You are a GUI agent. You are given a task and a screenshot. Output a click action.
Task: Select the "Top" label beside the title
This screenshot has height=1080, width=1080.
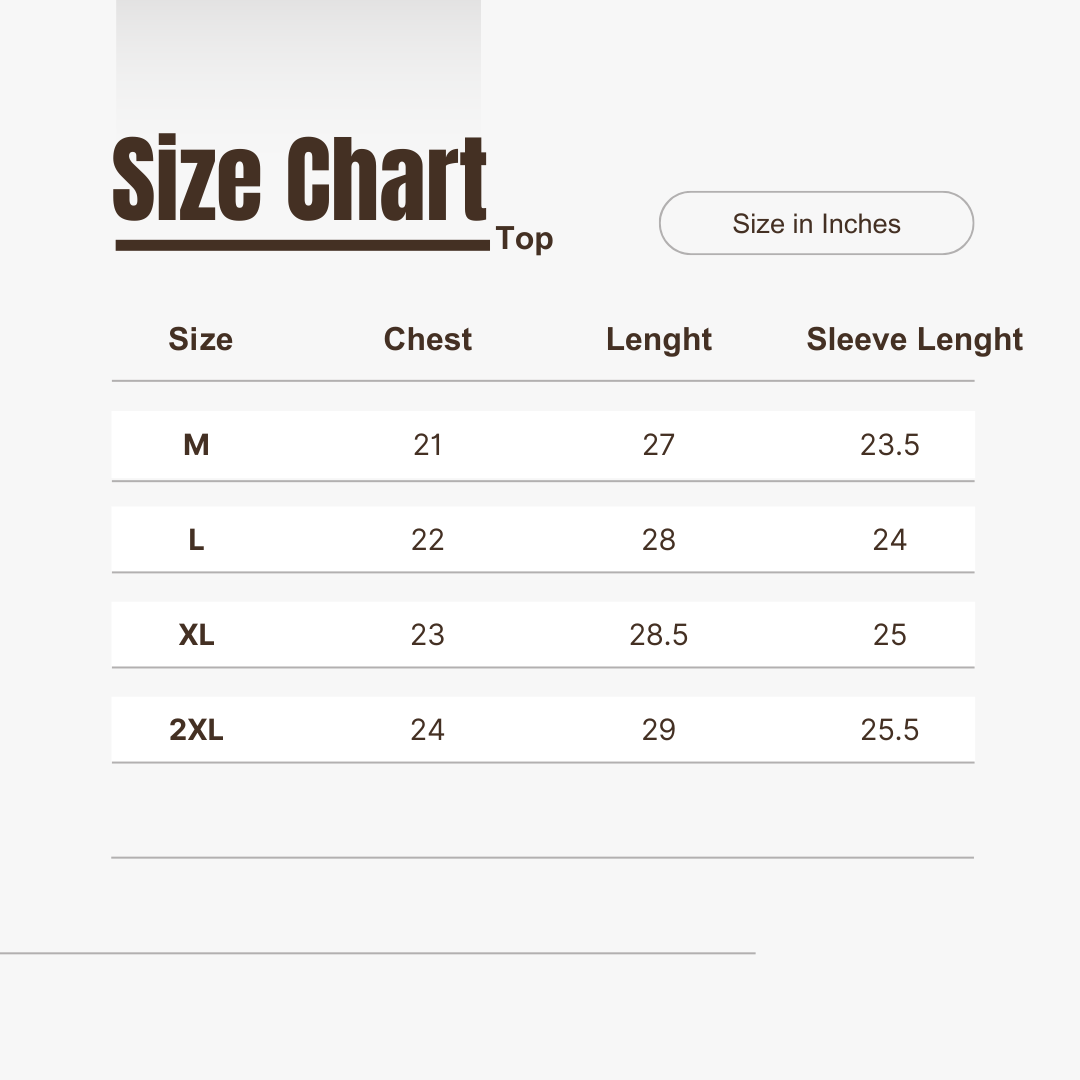524,239
